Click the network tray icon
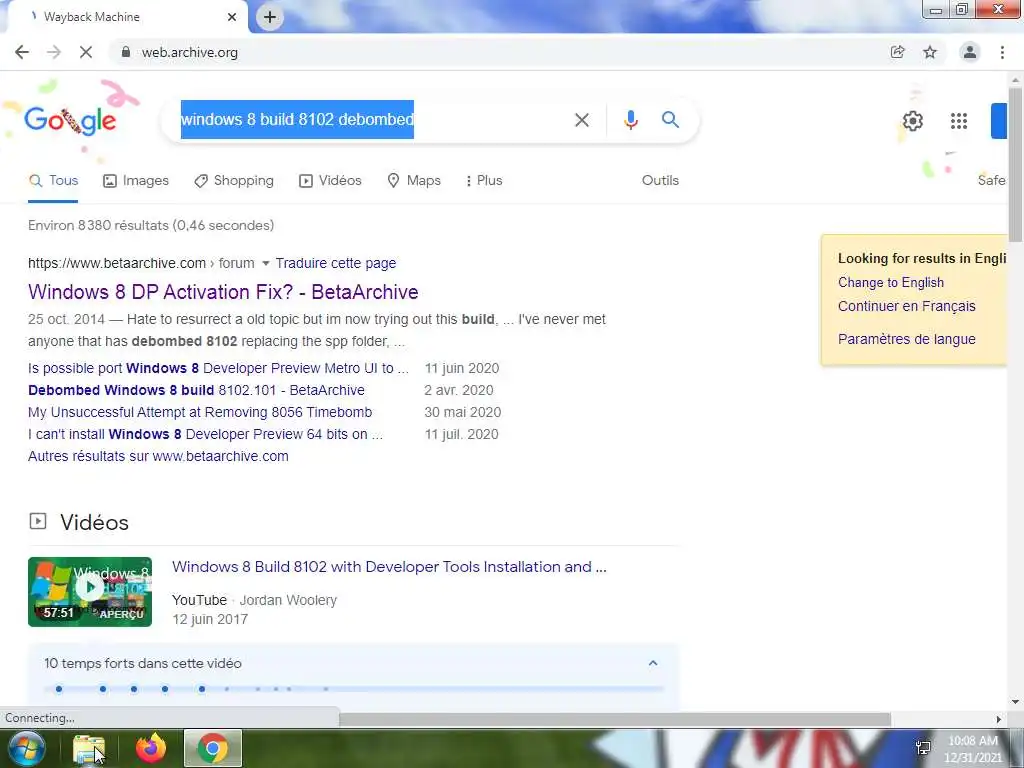This screenshot has width=1024, height=768. 923,748
